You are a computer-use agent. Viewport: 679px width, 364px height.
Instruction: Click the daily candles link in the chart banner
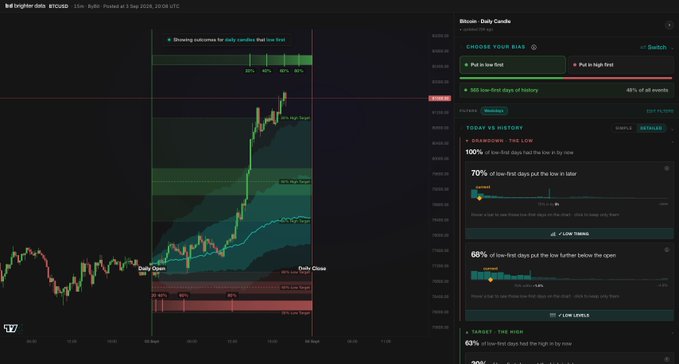click(x=239, y=40)
